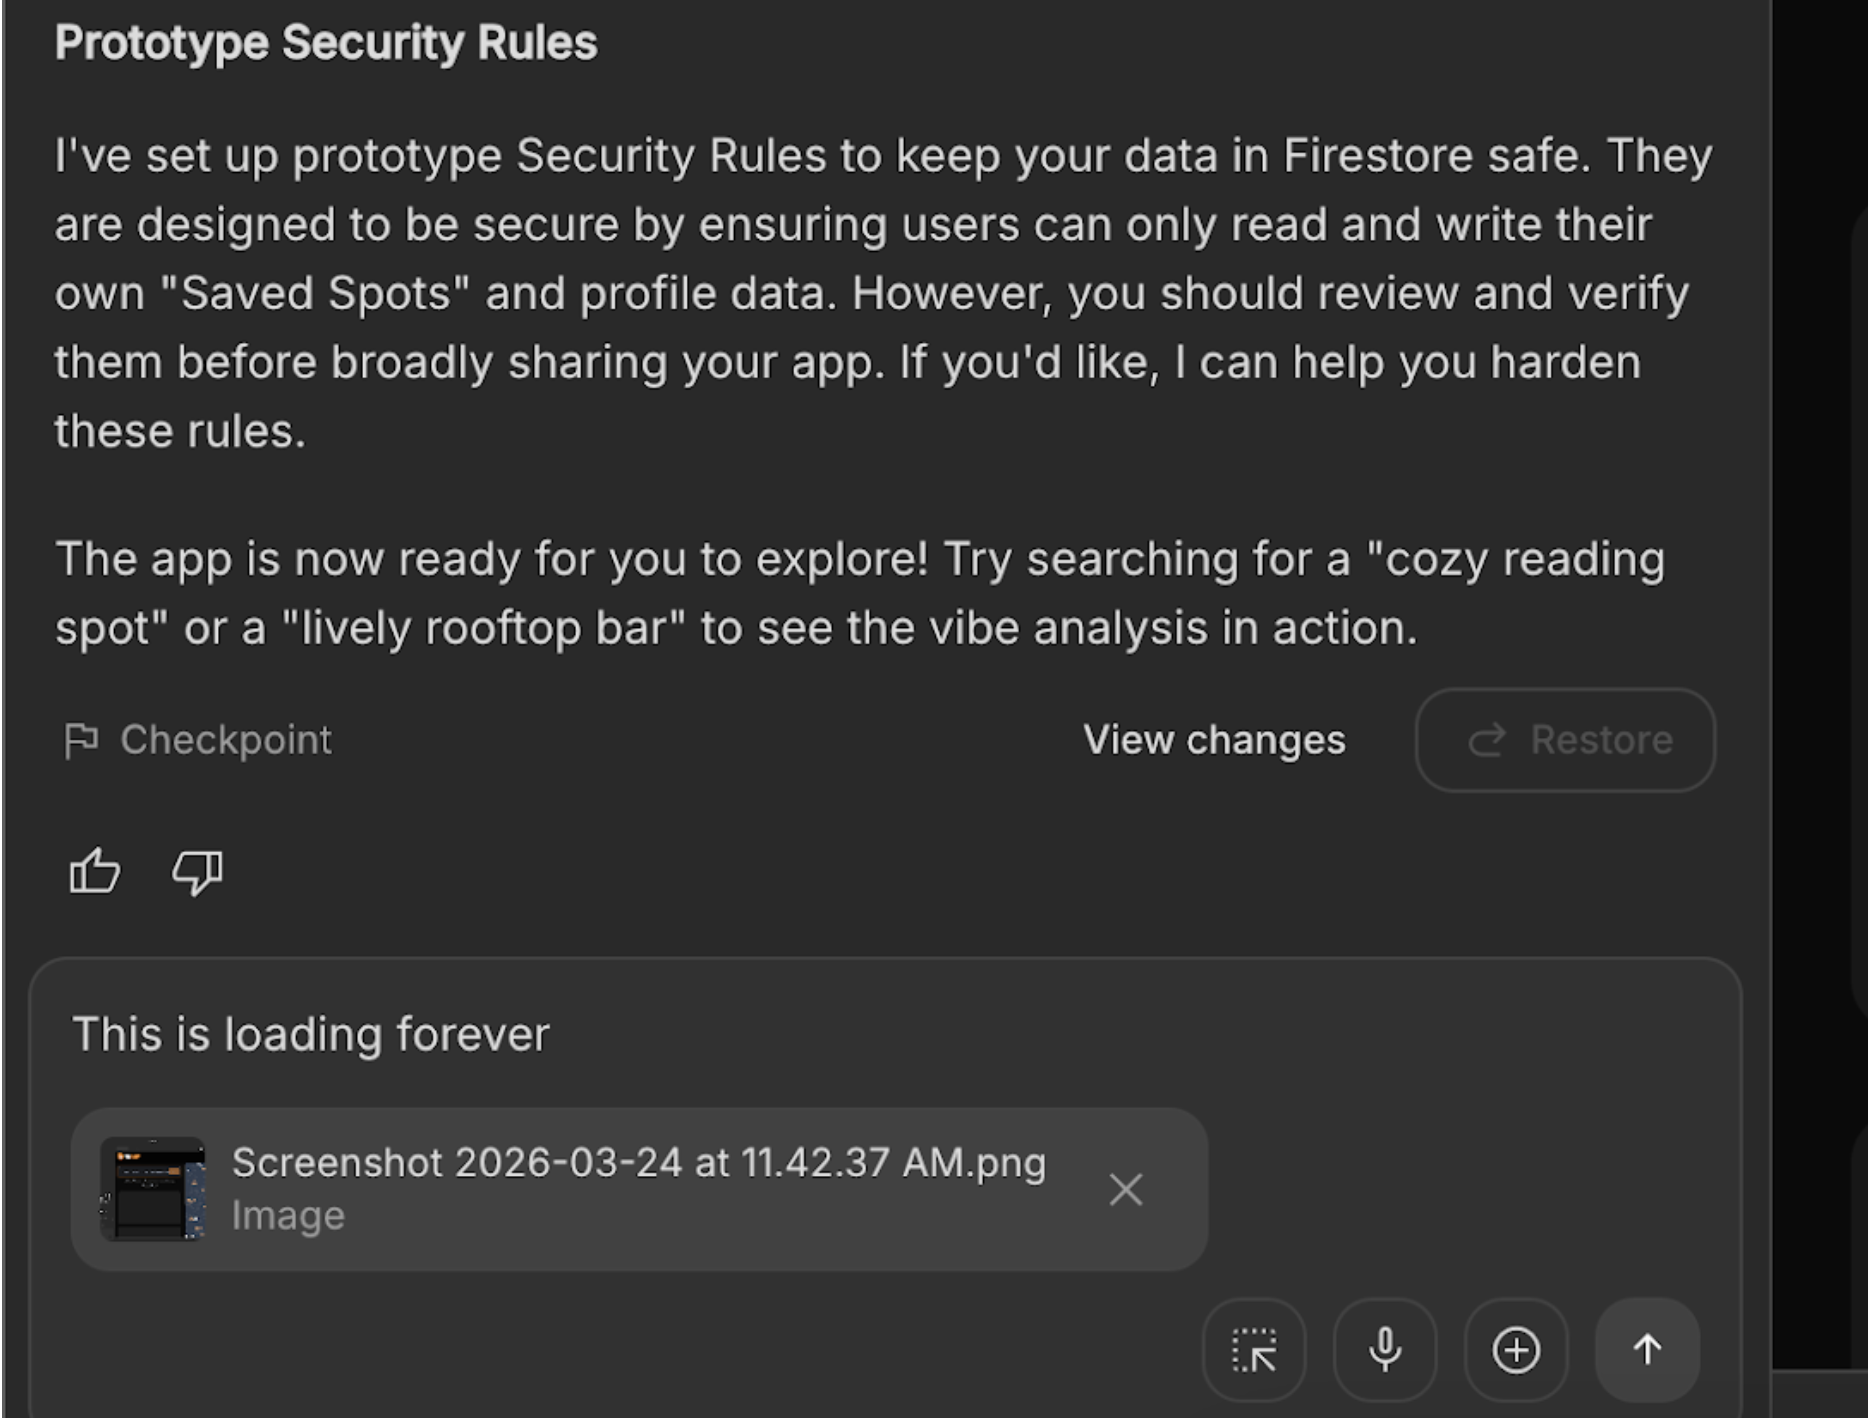
Task: Open View changes for this checkpoint
Action: [1214, 740]
